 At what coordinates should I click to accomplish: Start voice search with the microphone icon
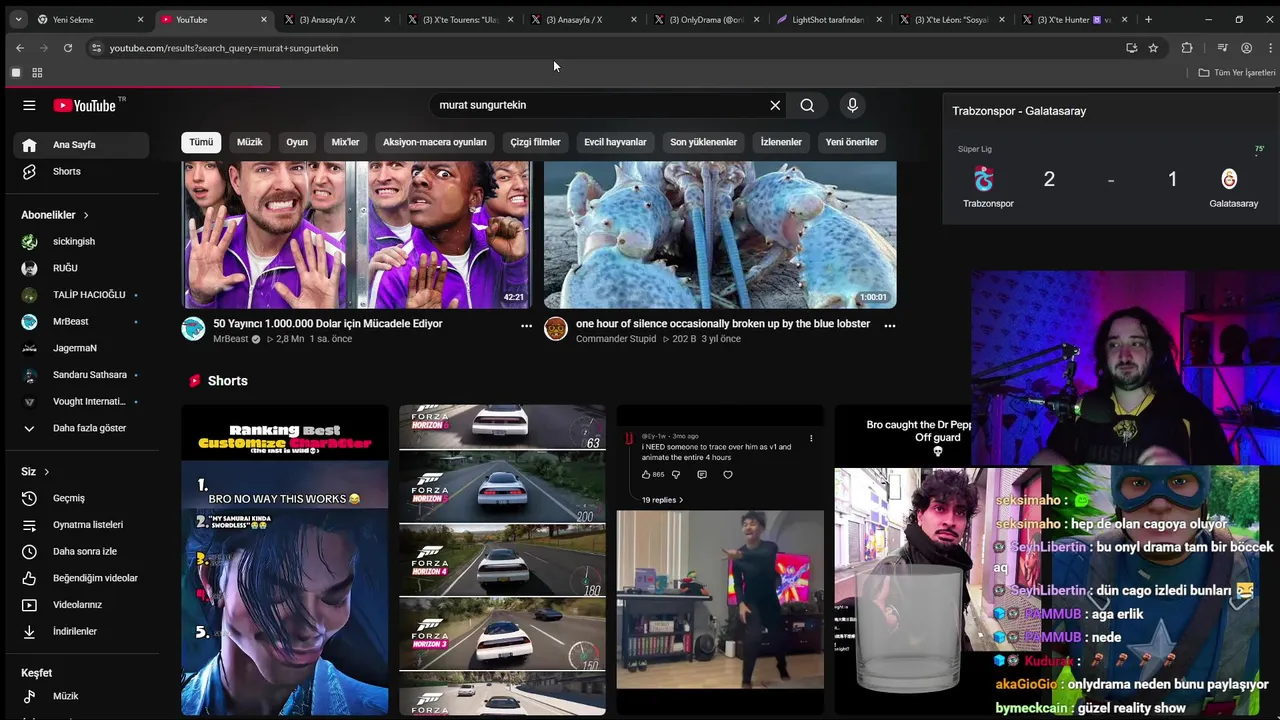coord(852,105)
